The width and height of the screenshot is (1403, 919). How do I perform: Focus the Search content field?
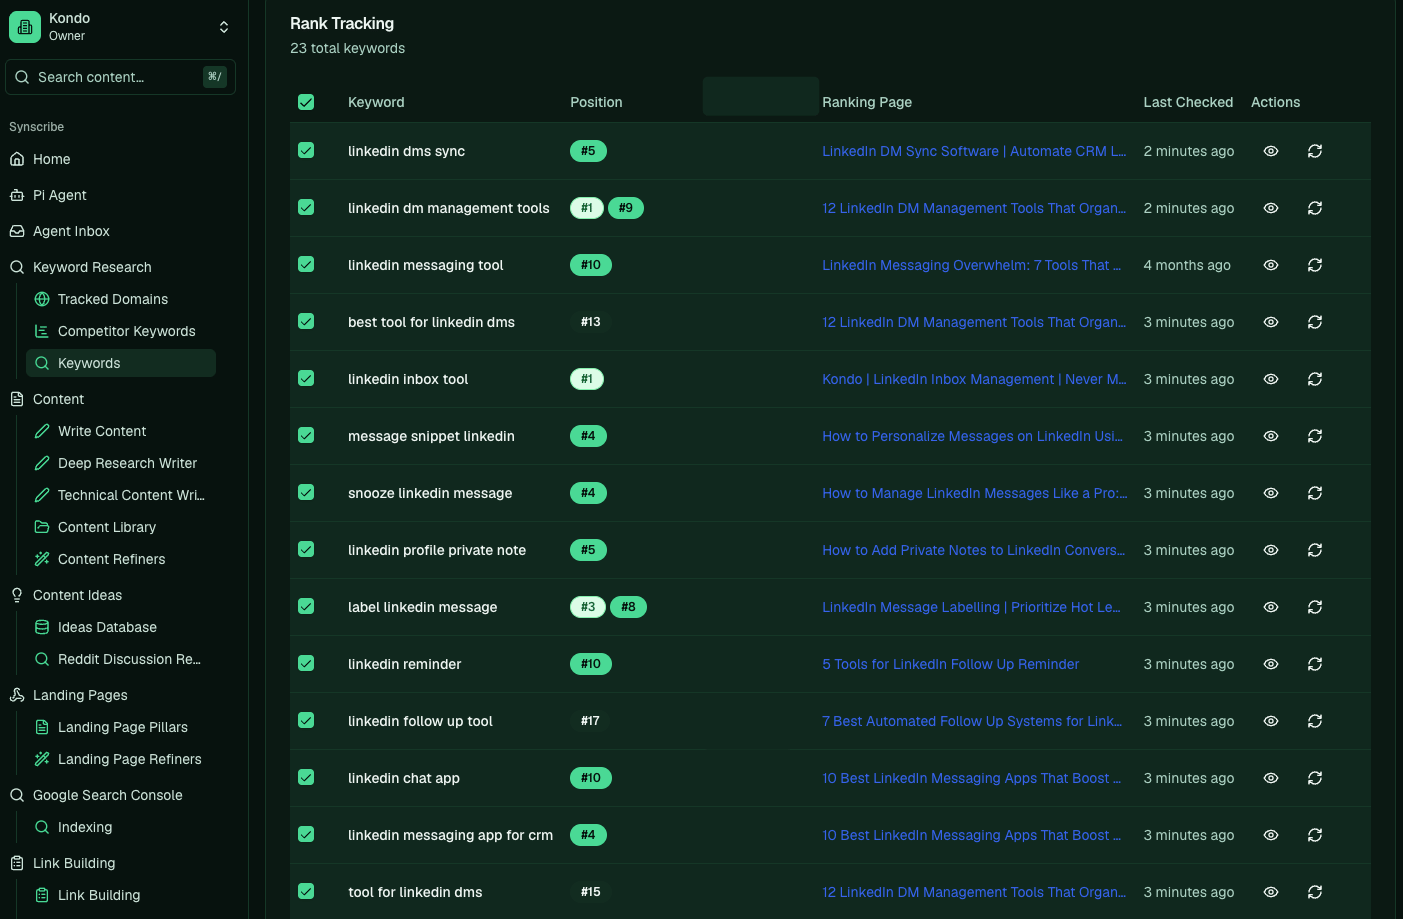pos(120,77)
